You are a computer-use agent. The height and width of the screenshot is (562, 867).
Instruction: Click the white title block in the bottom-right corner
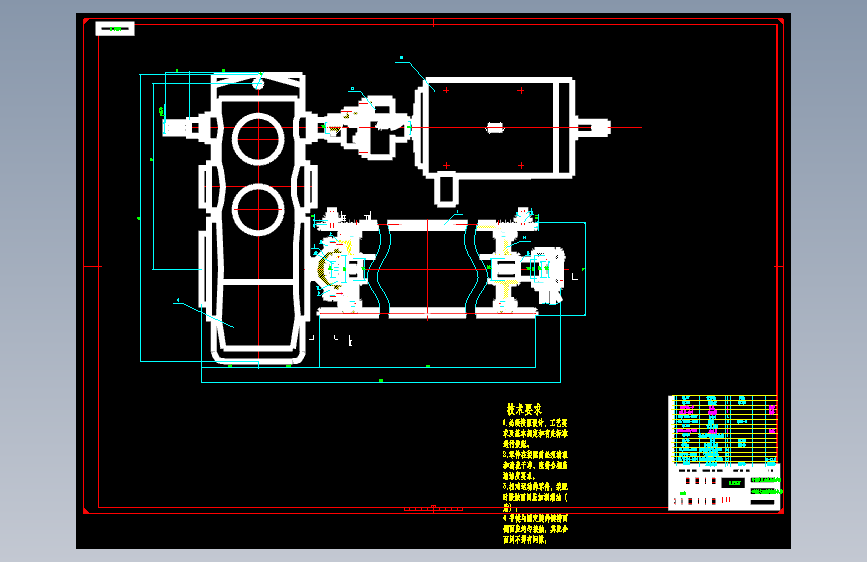[x=724, y=486]
